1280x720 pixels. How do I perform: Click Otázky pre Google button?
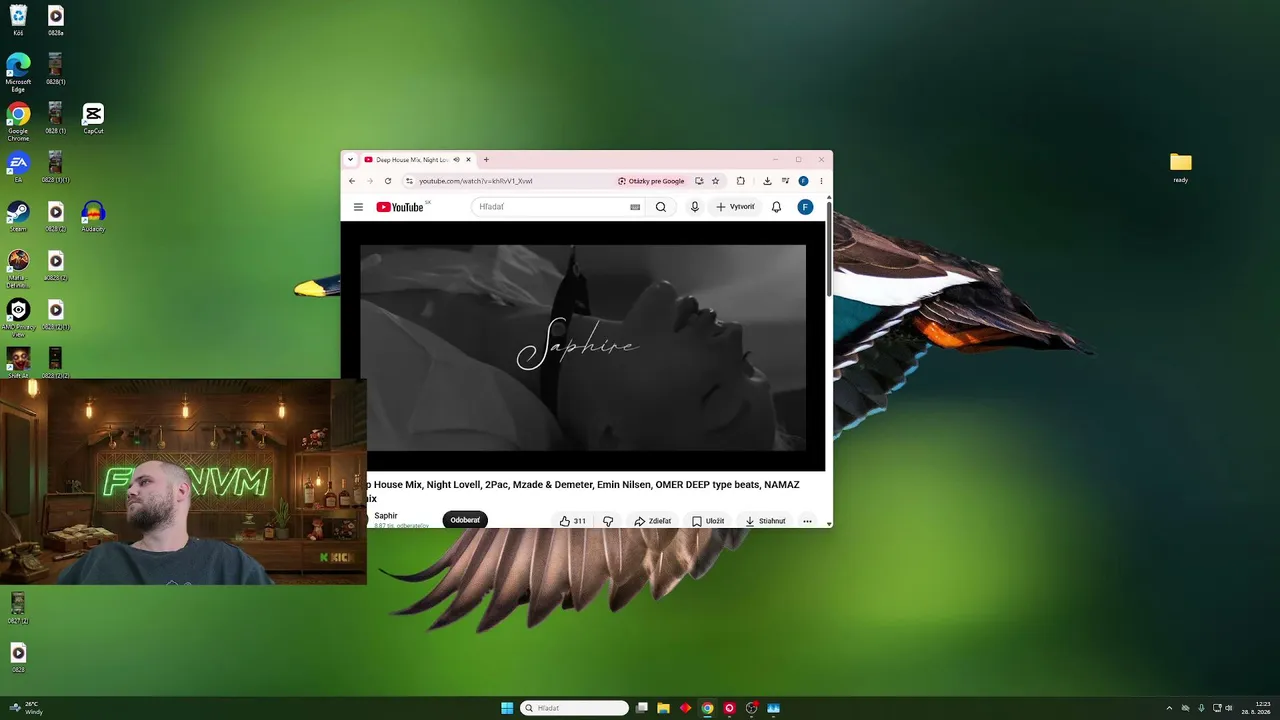click(x=651, y=181)
